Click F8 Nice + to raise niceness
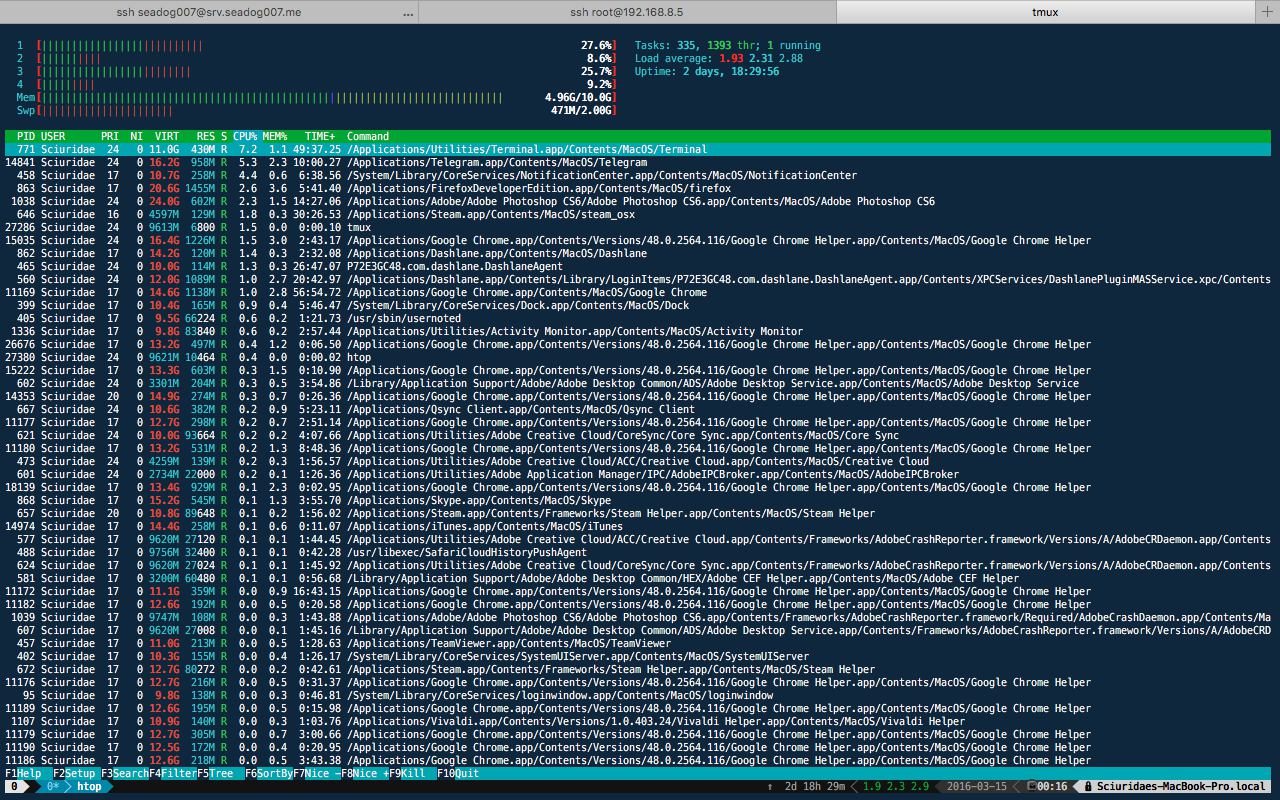This screenshot has width=1280, height=800. (365, 773)
